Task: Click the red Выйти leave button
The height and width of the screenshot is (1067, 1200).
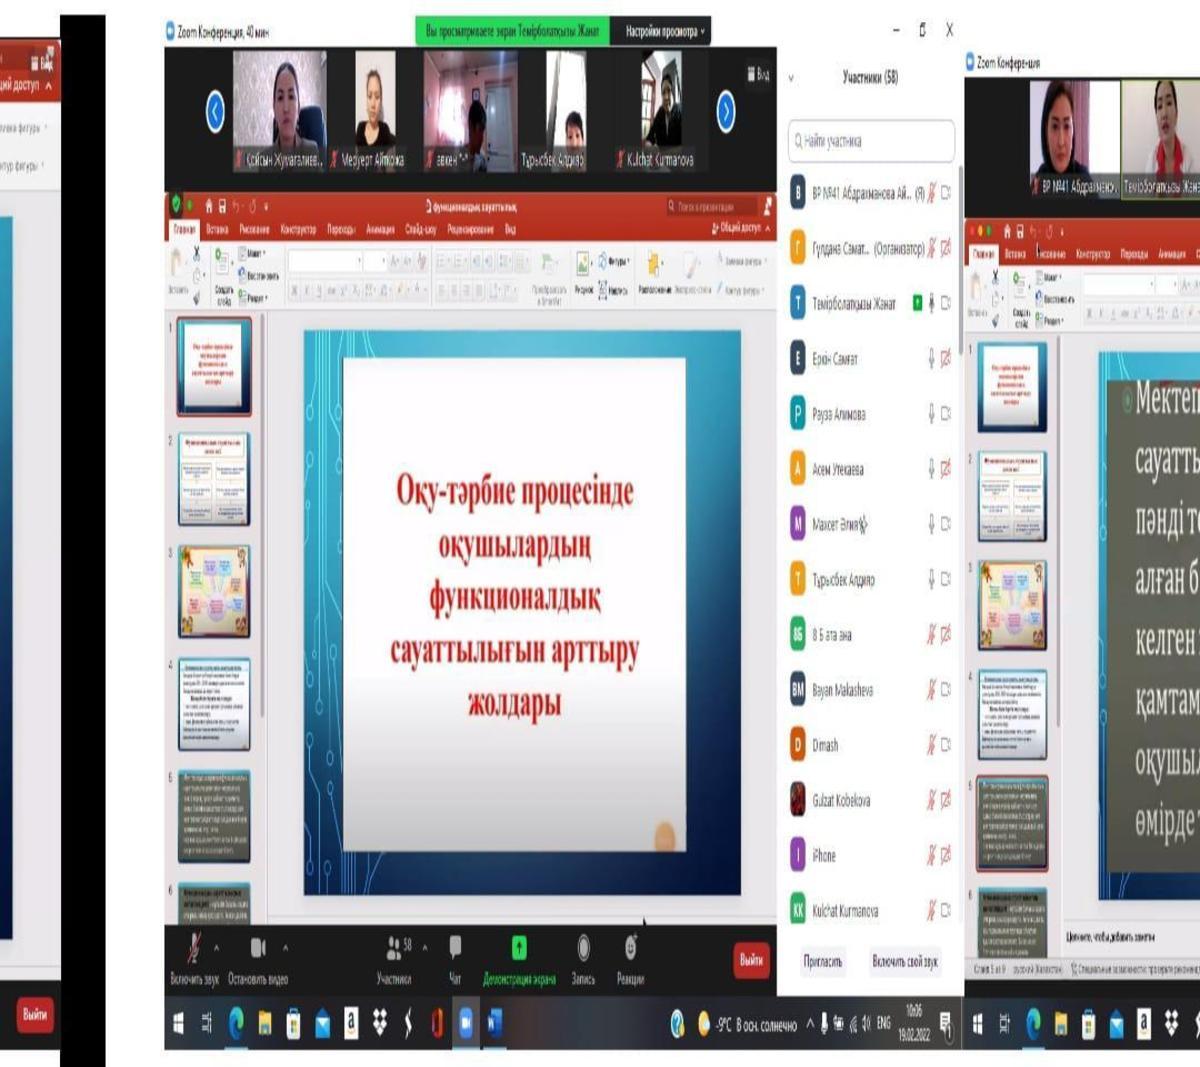Action: [x=751, y=959]
